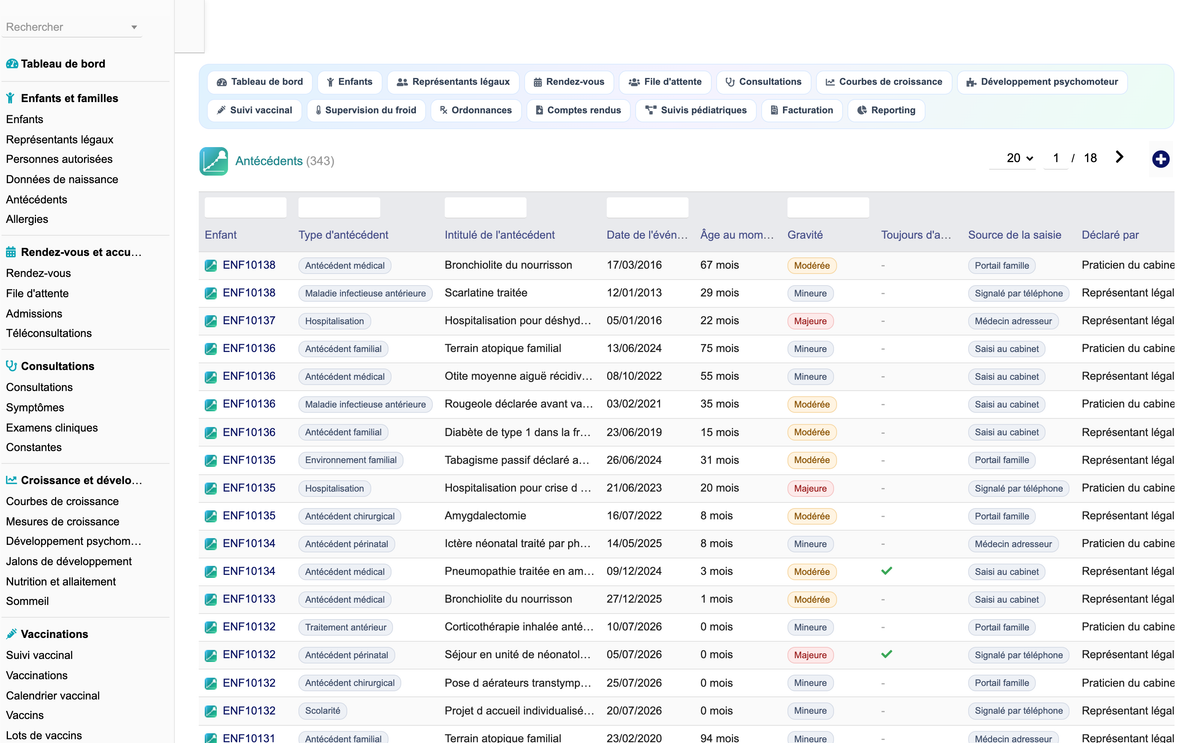Open Tableau de bord tab in top toolbar

[260, 82]
